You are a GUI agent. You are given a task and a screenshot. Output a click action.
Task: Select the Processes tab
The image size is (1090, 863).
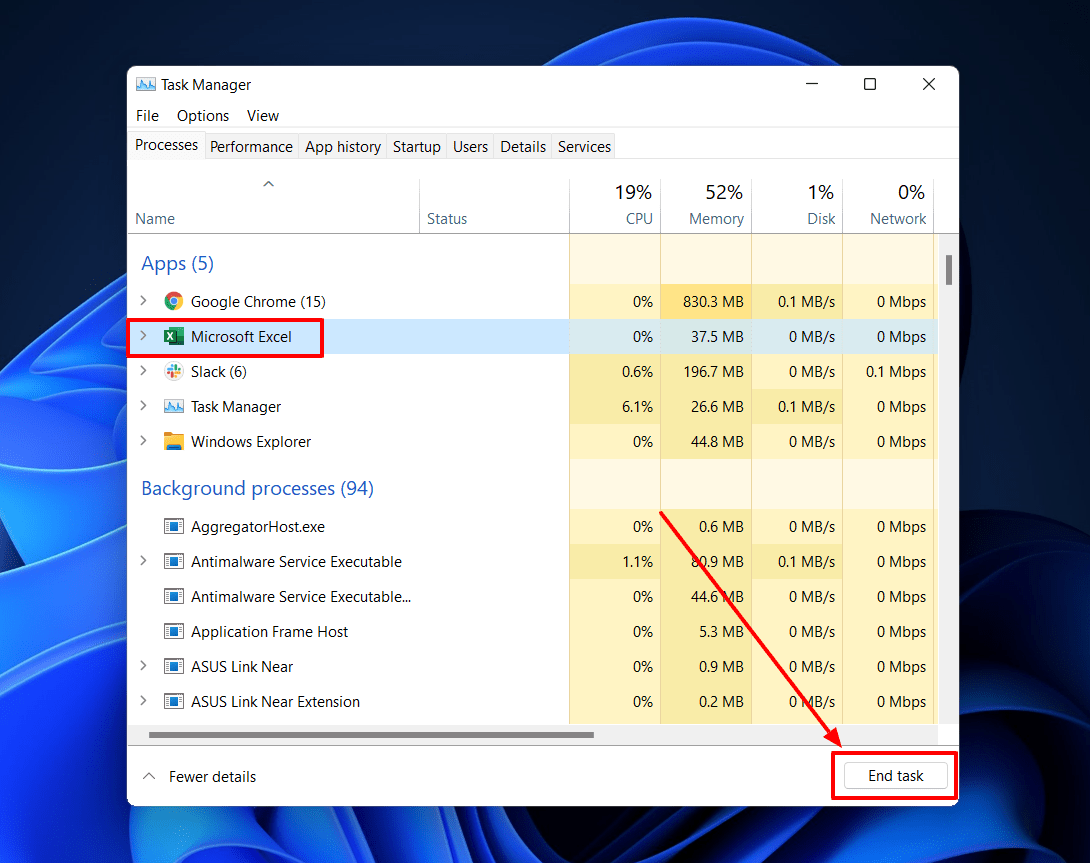point(166,145)
